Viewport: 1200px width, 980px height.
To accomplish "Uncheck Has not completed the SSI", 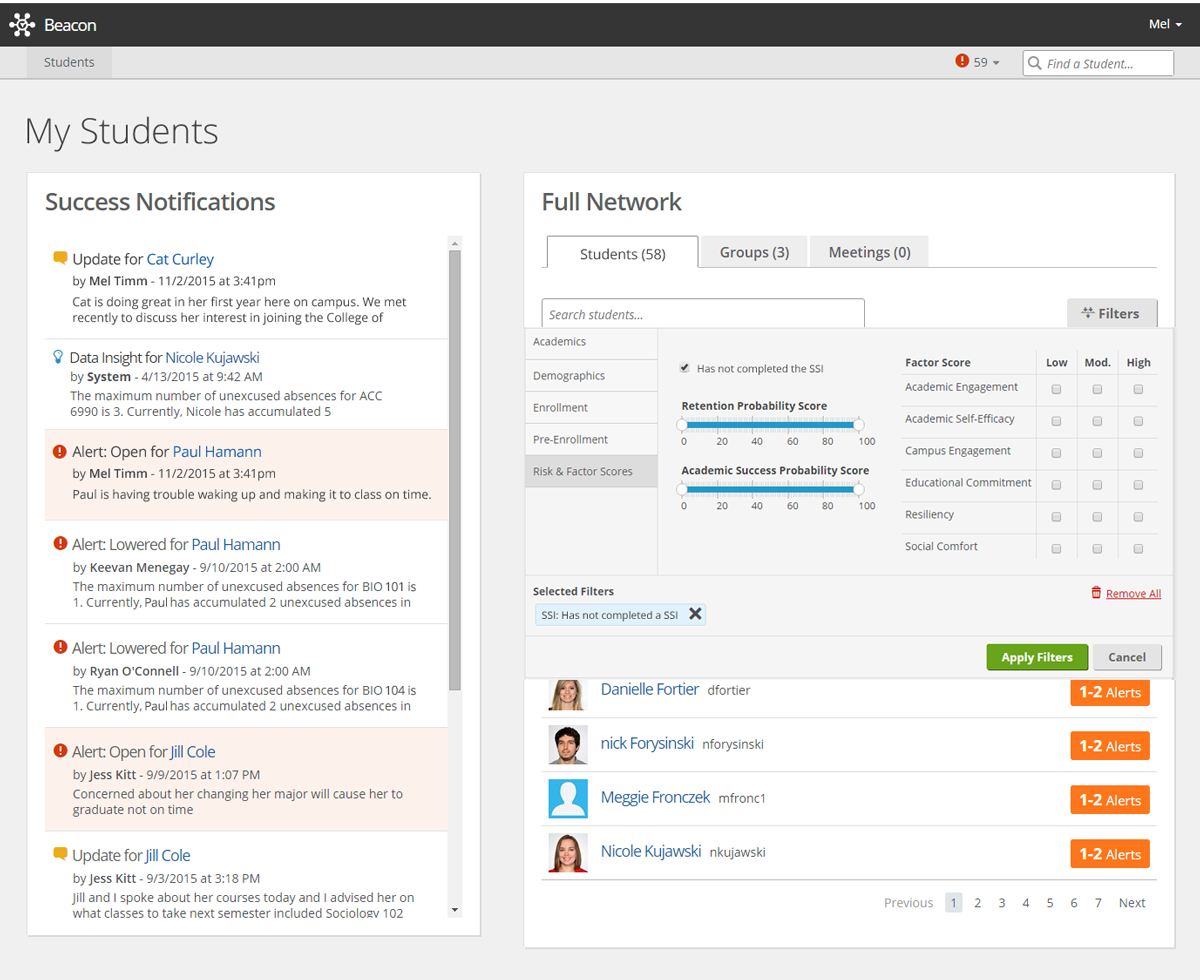I will tap(684, 367).
